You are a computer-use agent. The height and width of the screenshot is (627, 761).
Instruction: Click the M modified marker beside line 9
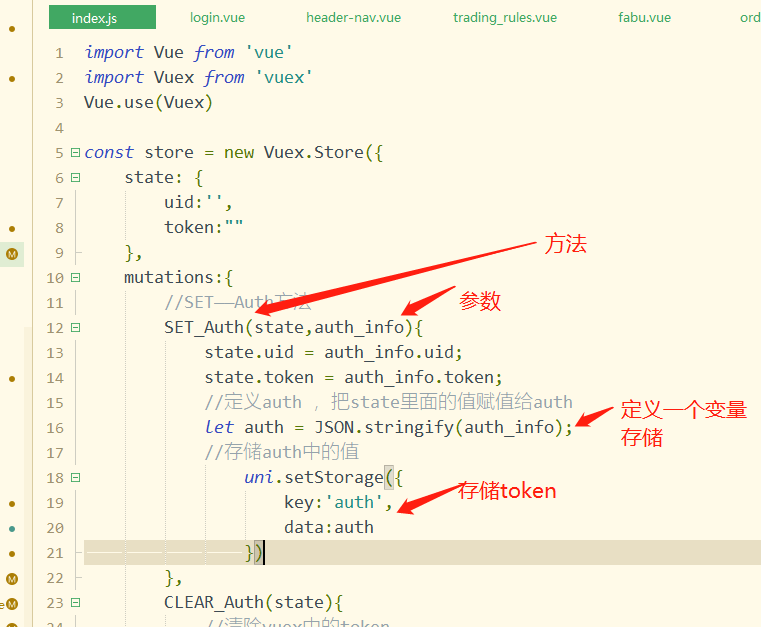pyautogui.click(x=12, y=253)
